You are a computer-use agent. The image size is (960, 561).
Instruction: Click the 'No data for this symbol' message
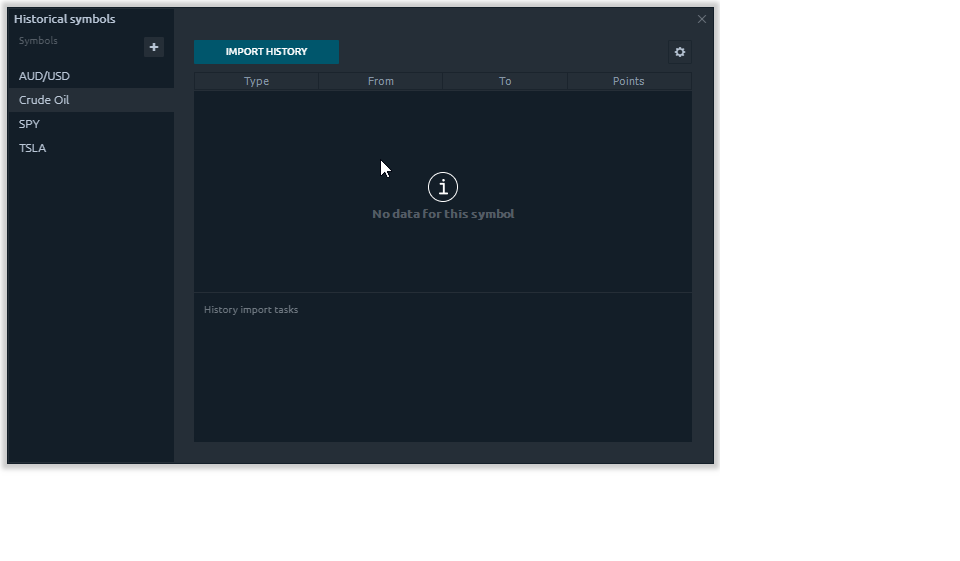tap(443, 214)
